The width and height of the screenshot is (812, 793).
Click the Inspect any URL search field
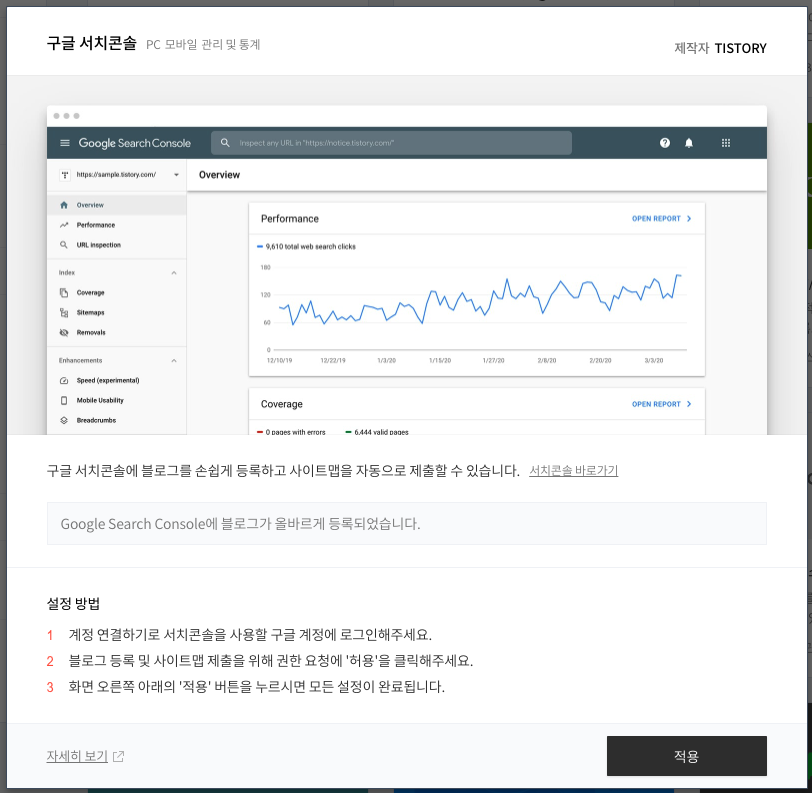point(391,142)
